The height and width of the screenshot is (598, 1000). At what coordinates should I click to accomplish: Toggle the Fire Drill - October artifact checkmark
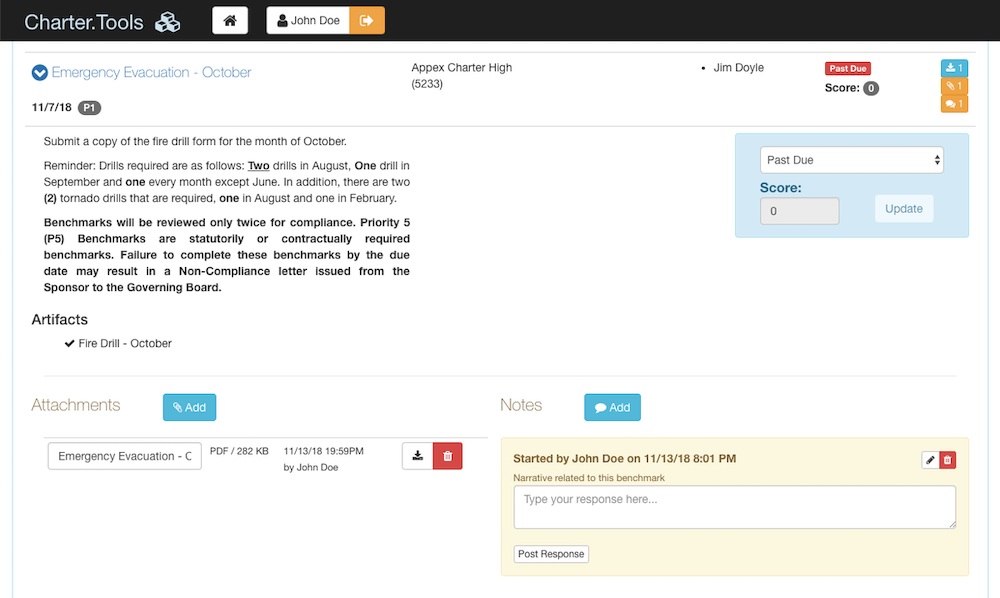(x=70, y=344)
